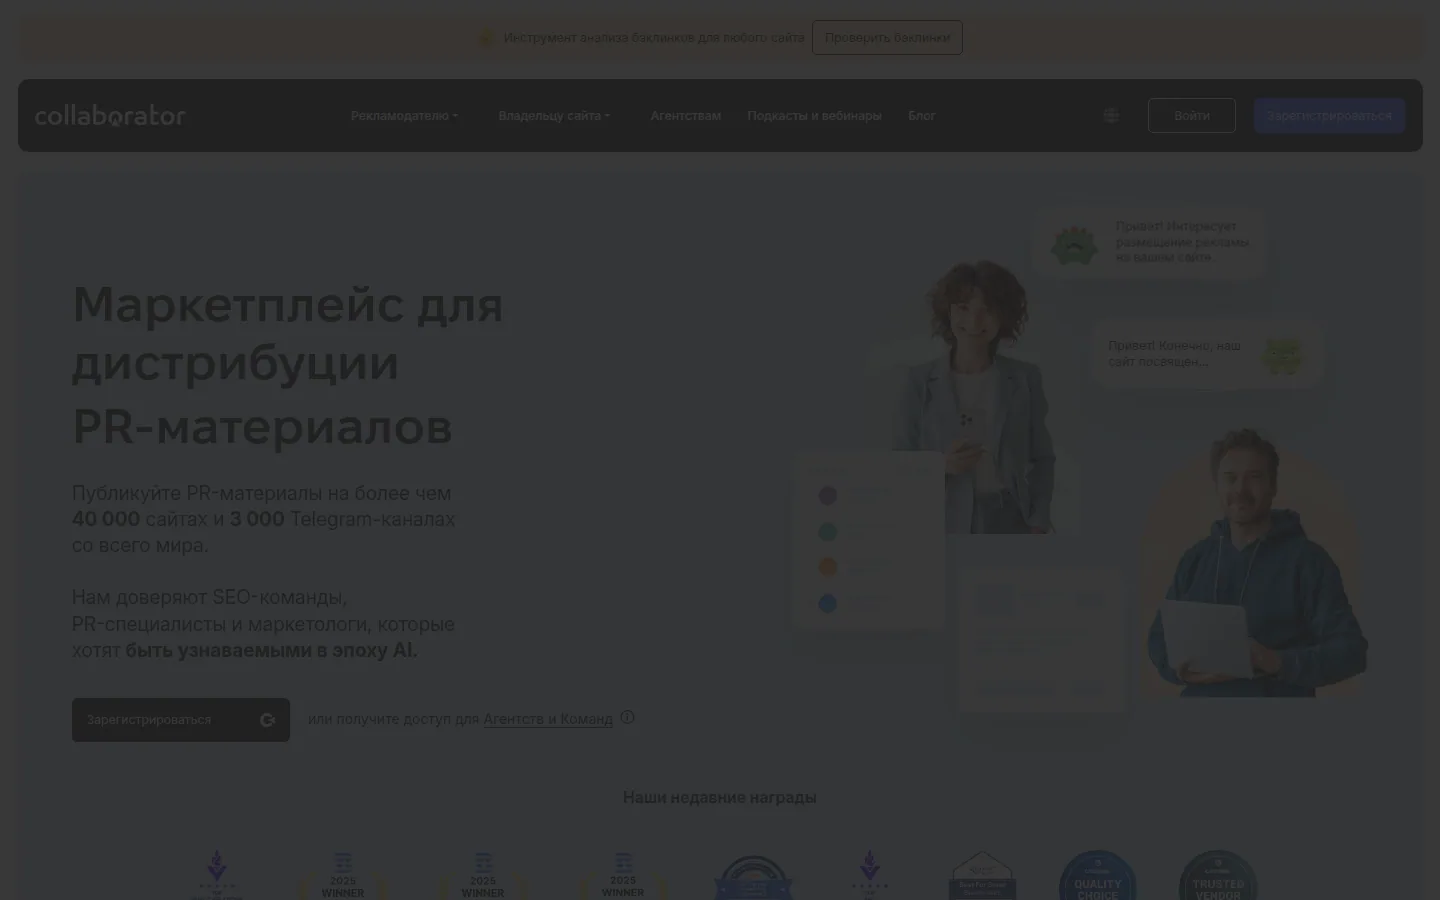Open the Блог page
The image size is (1440, 900).
(921, 116)
